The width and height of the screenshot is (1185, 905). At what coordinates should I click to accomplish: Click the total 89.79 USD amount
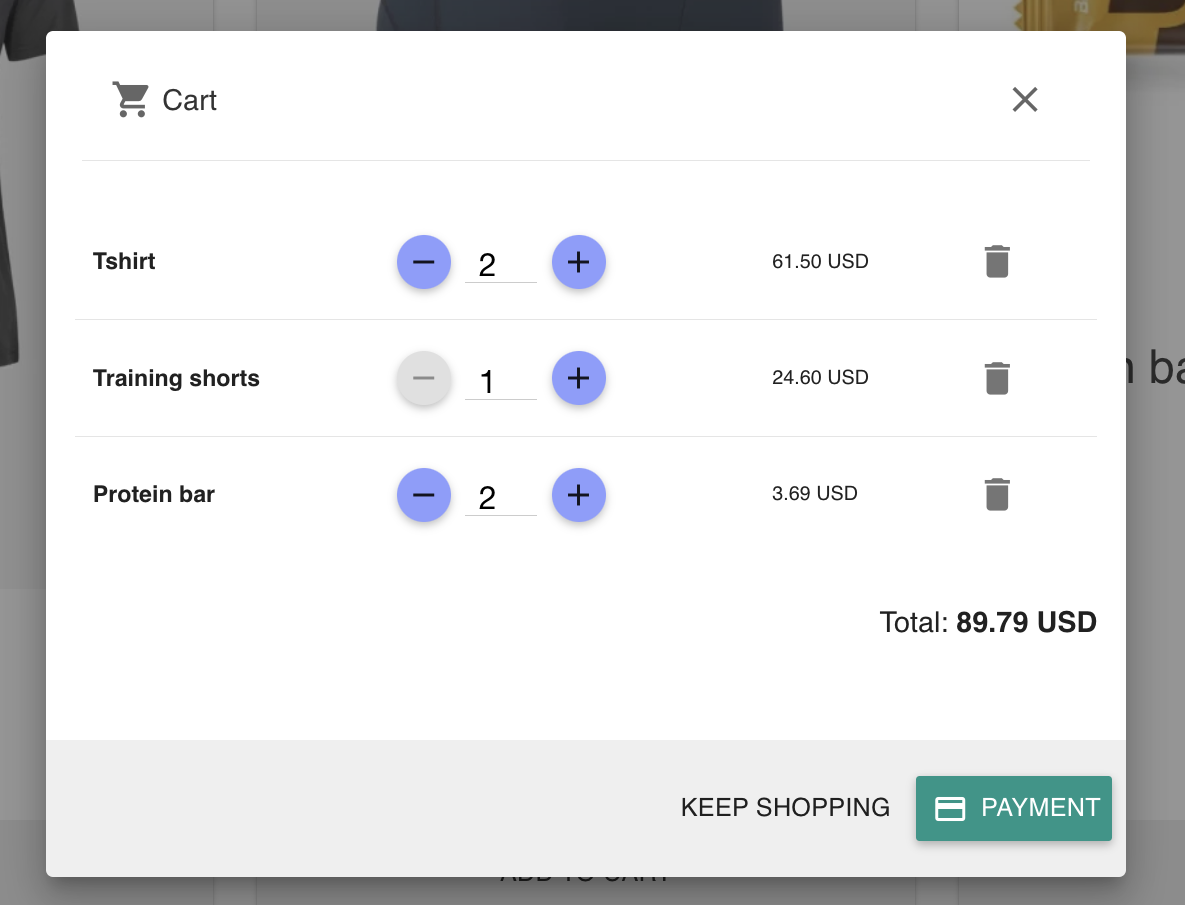pos(1026,622)
